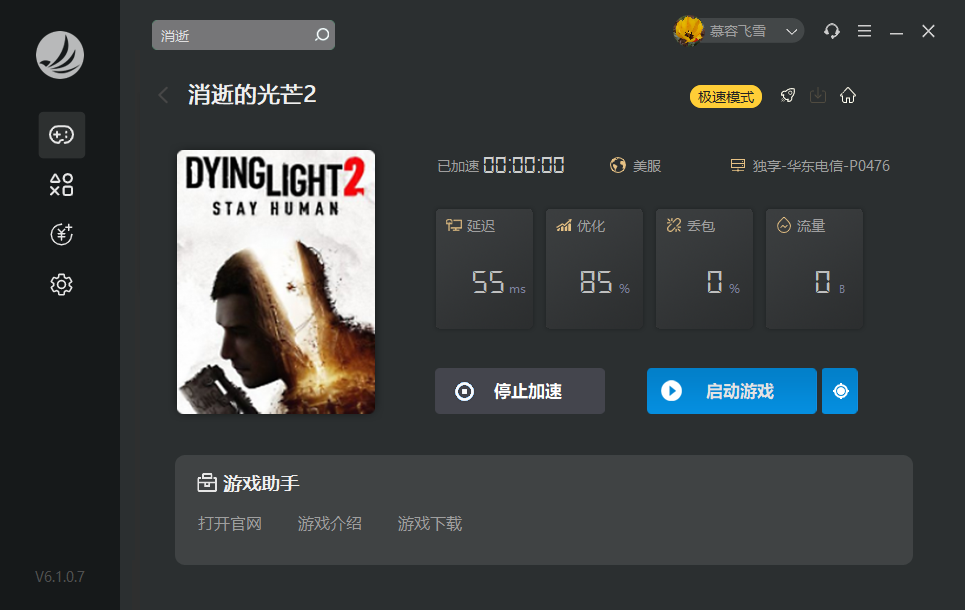Click the 延迟 latency card showing 55 ms
Screen dimensions: 965x610
[x=484, y=268]
